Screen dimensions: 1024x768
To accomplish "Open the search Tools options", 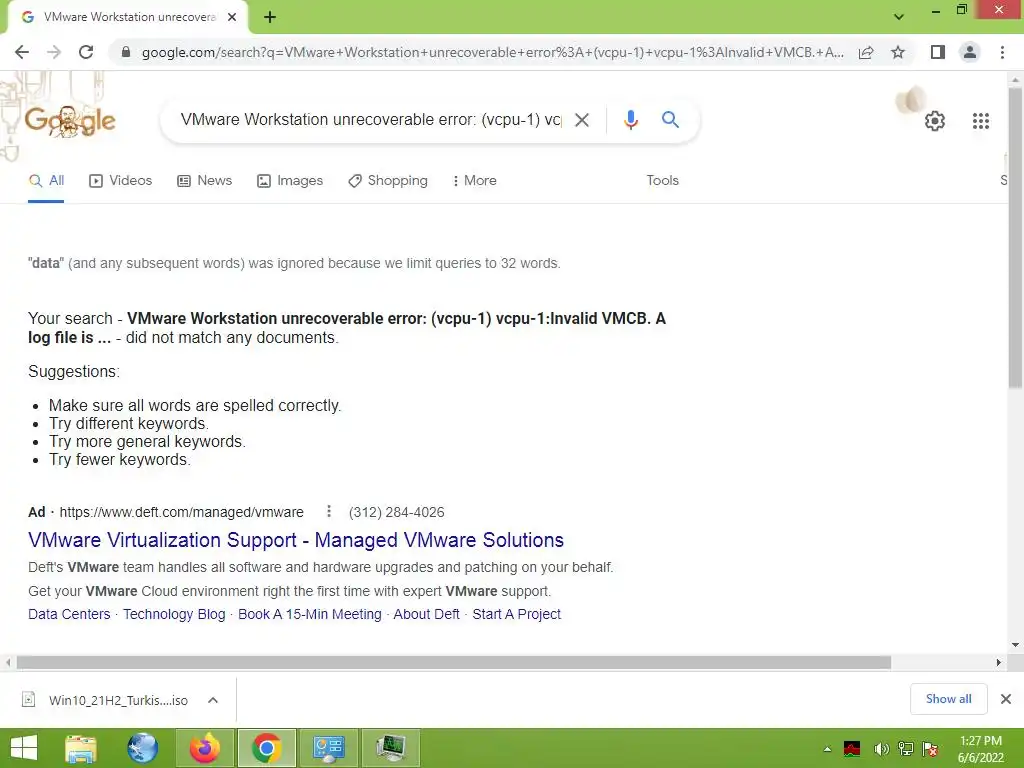I will (662, 181).
